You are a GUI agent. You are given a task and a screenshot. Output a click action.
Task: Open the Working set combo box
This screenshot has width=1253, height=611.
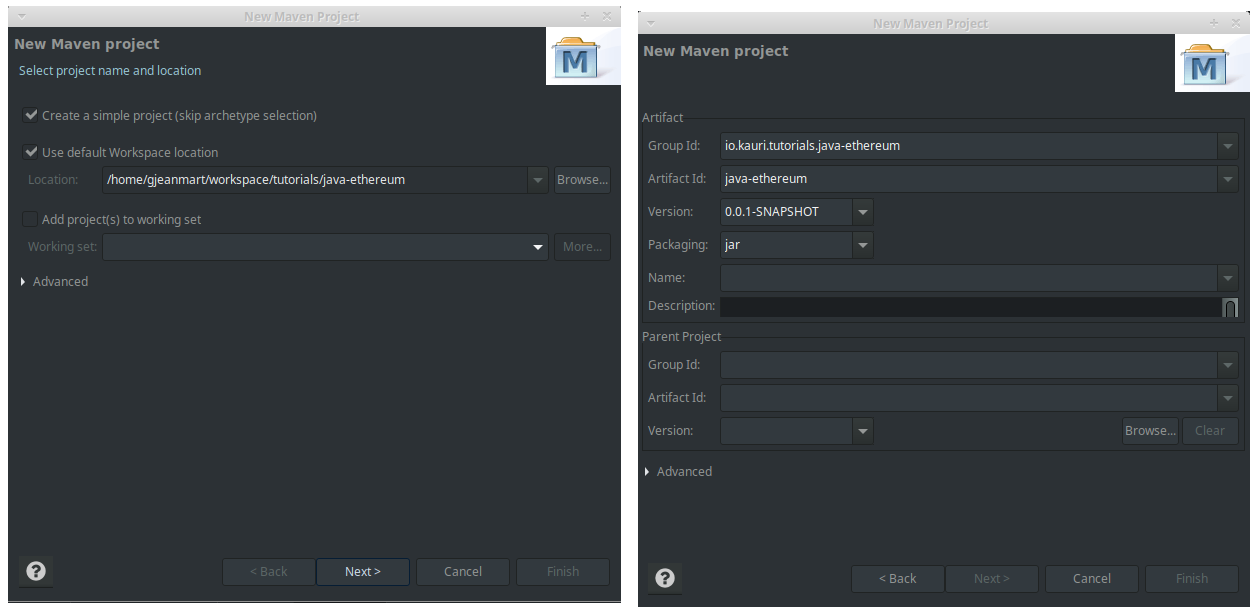[x=539, y=247]
